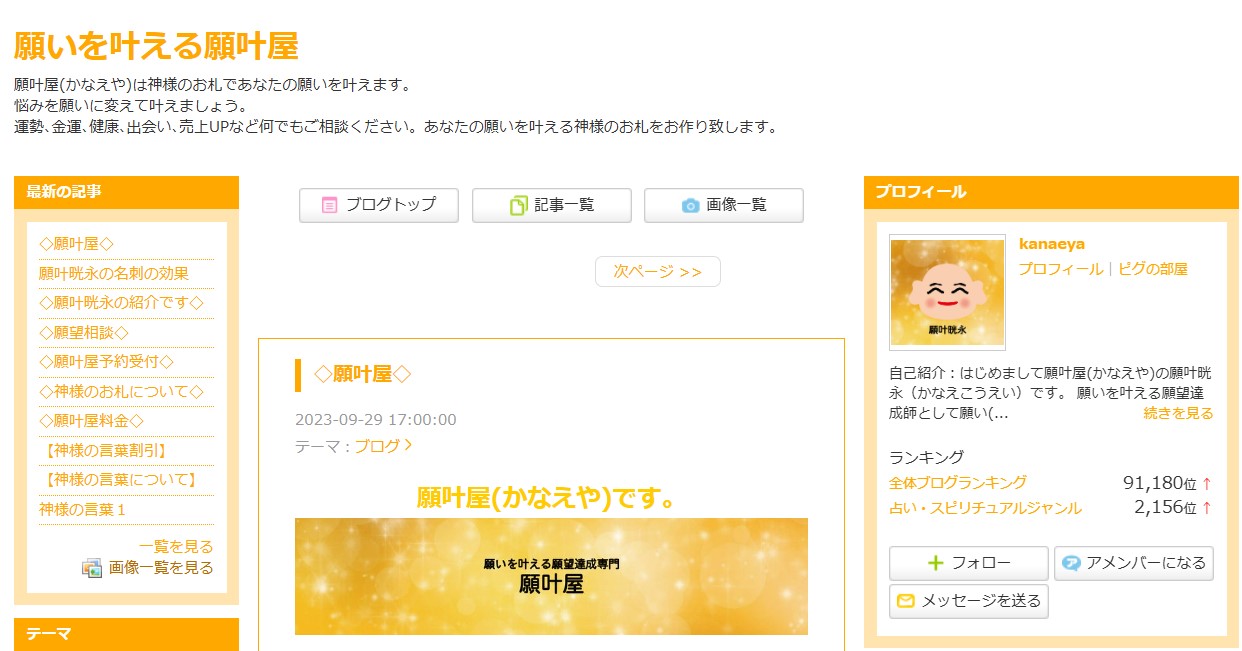Expand self-introduction with 続きを見る

pos(1178,413)
